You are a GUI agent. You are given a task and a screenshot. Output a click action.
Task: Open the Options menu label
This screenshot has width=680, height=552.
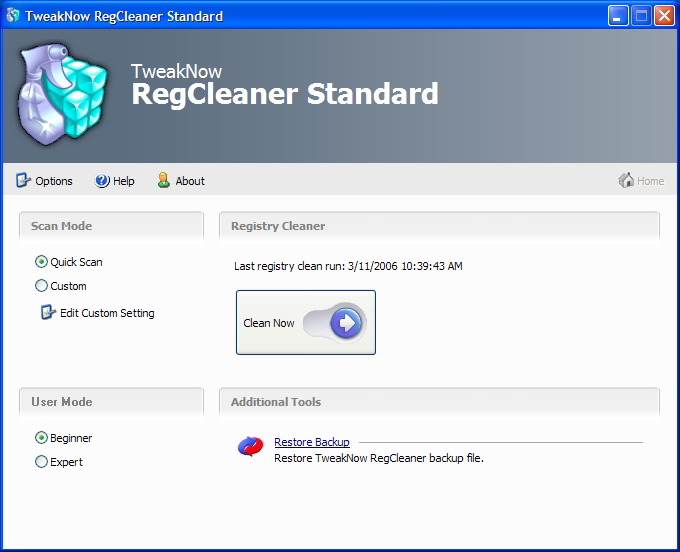pos(54,181)
